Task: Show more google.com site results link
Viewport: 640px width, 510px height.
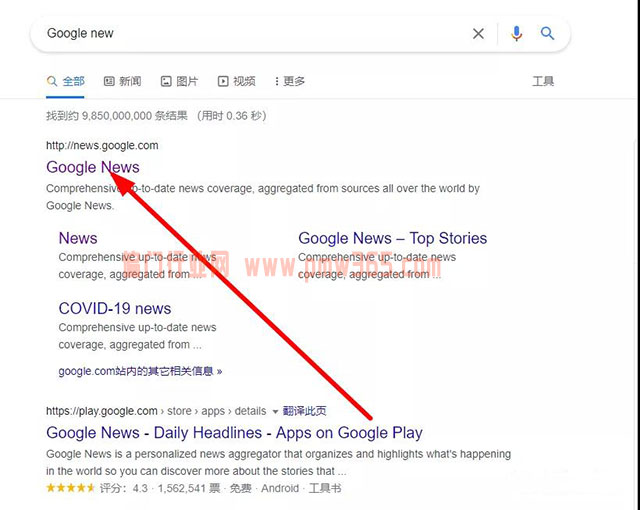Action: 140,371
